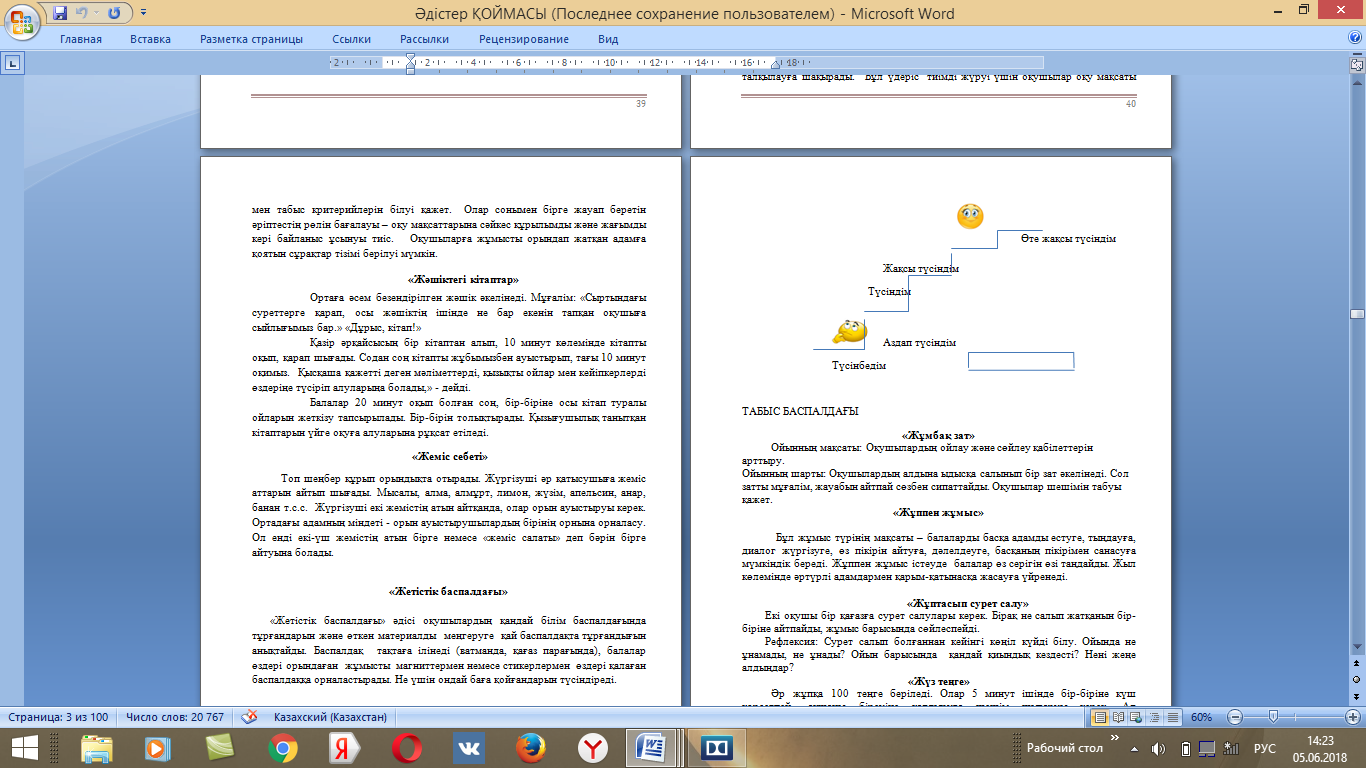Switch to the Разметка страницы tab

point(251,39)
